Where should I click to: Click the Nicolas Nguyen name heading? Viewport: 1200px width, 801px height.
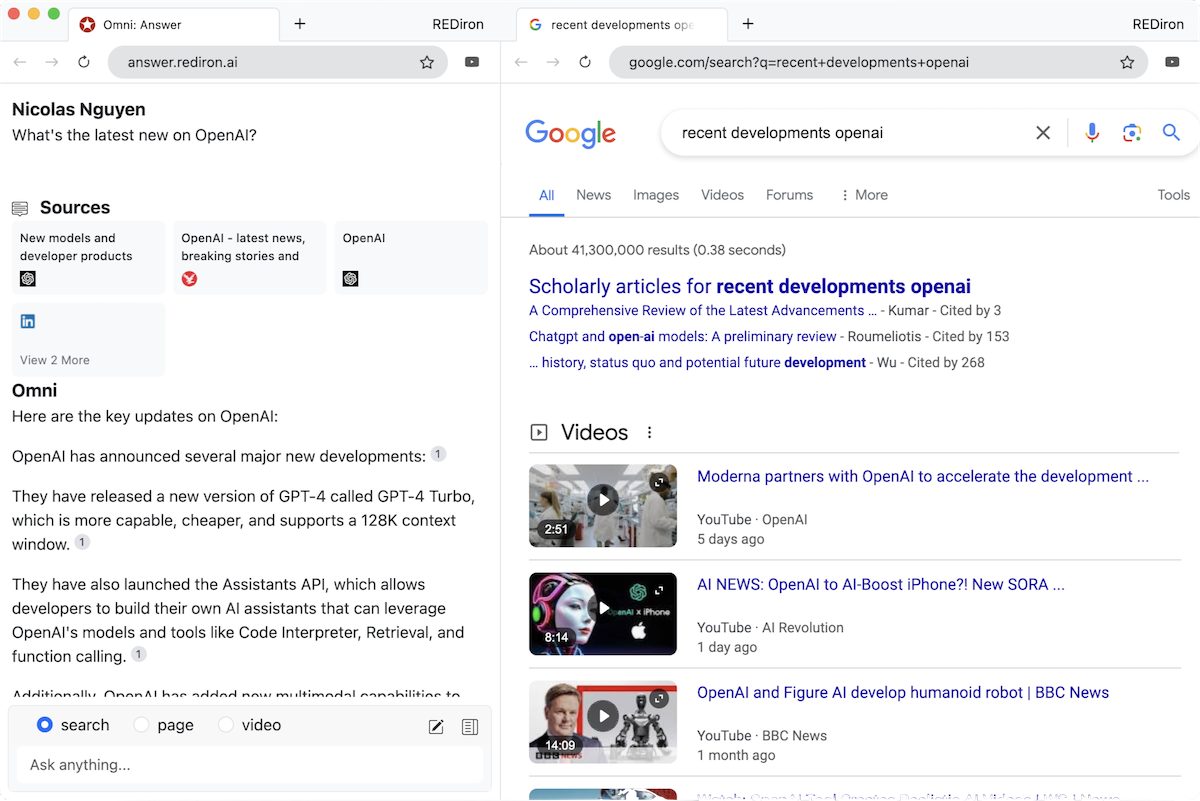(x=79, y=110)
